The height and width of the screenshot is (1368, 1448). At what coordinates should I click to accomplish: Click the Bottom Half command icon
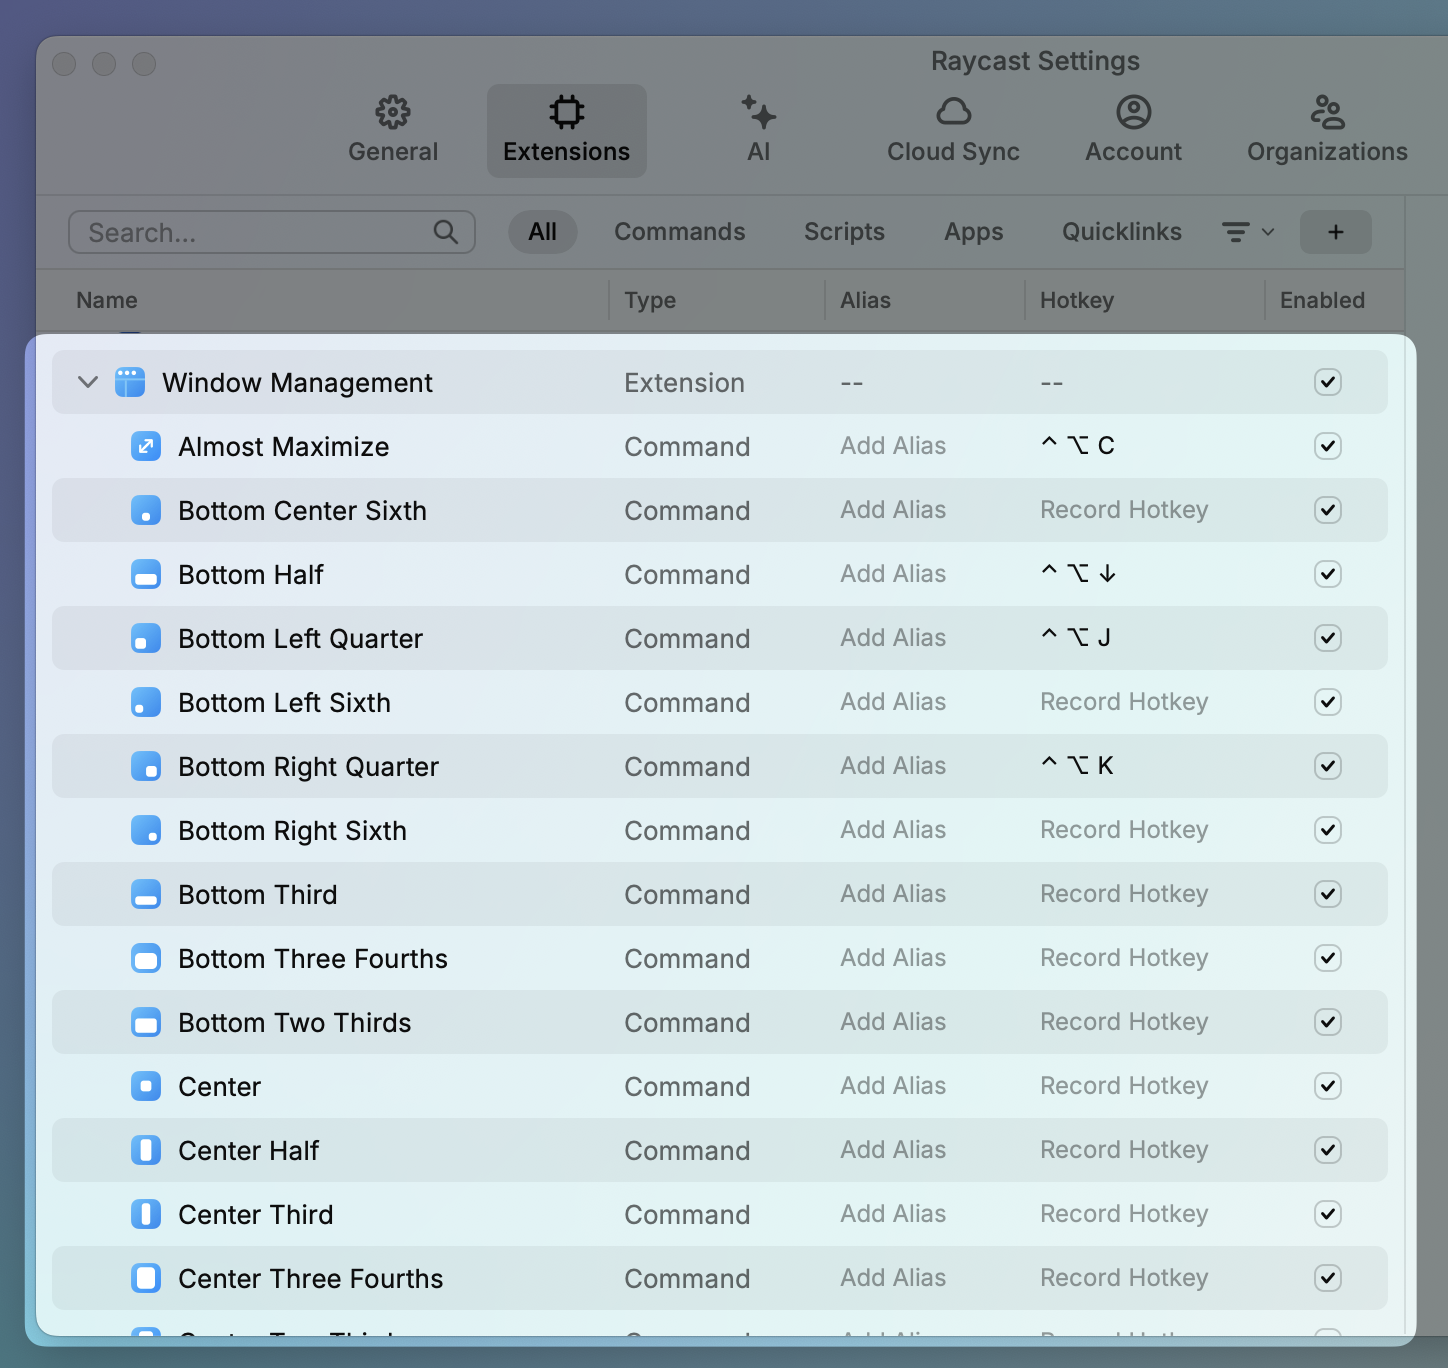[146, 574]
